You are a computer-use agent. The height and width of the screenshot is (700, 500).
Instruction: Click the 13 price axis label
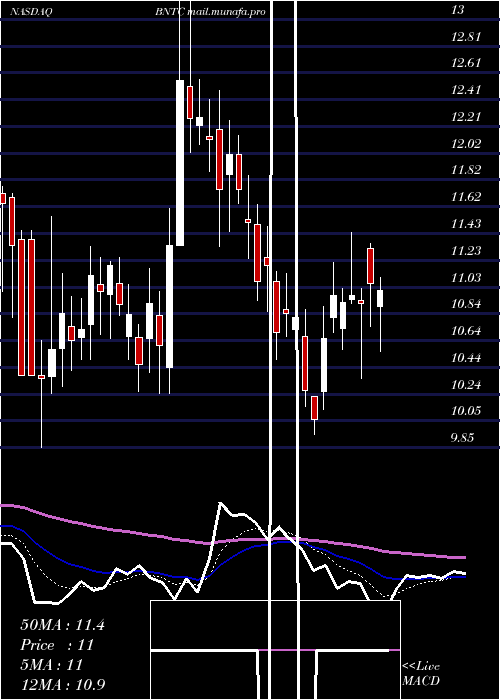458,10
